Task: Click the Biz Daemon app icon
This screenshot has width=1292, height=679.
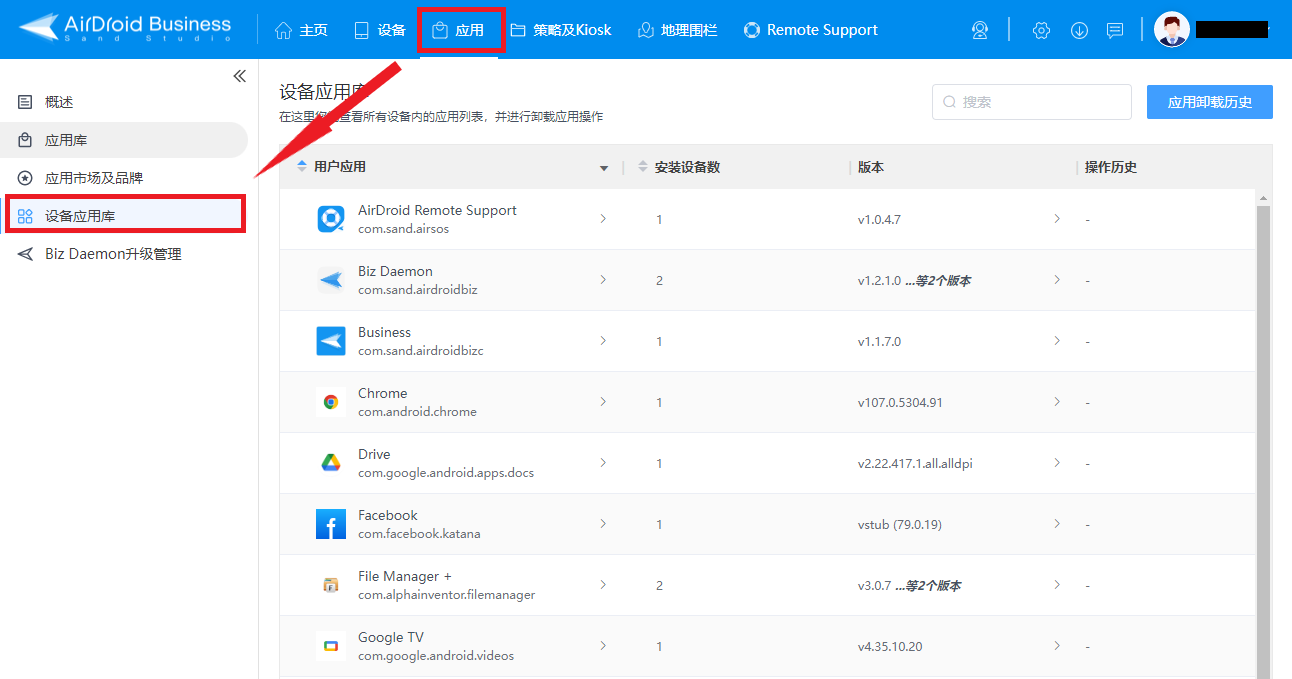Action: tap(331, 280)
